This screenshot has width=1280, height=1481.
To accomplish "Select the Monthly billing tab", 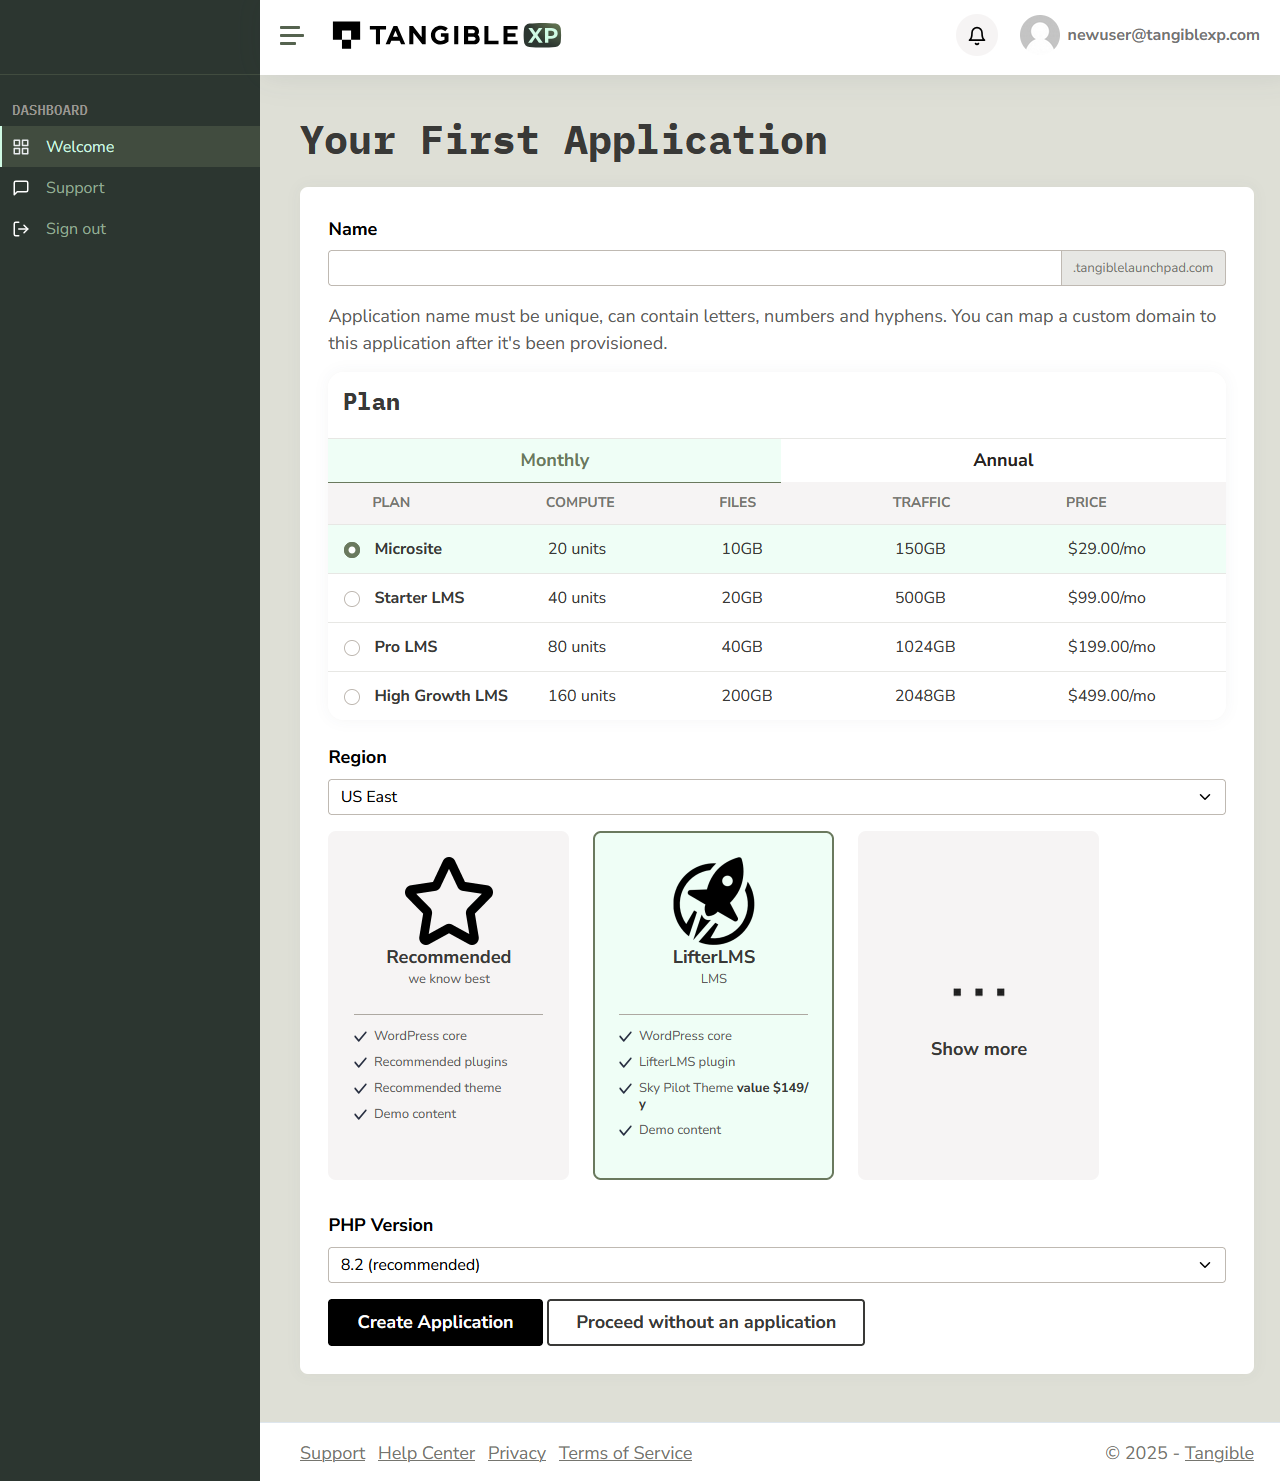I will click(x=554, y=460).
